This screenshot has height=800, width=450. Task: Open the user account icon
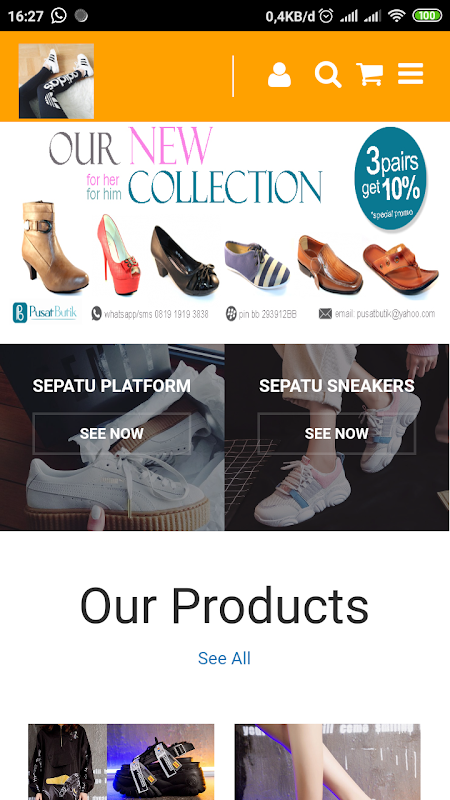(x=279, y=75)
